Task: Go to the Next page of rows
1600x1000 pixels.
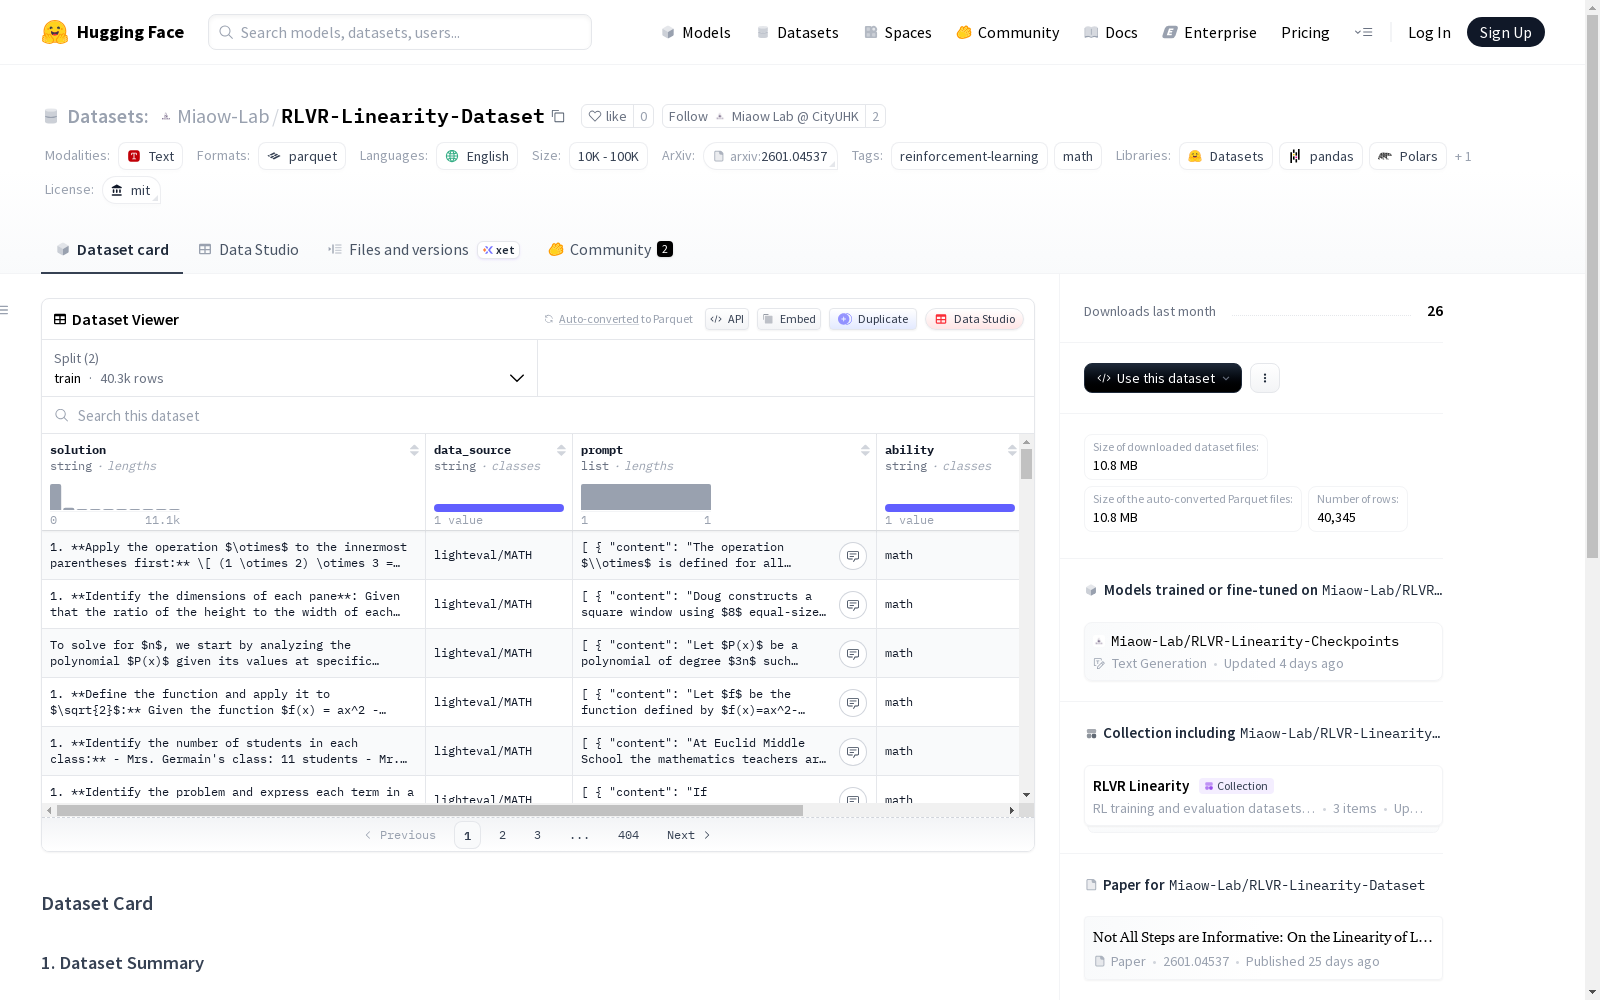Action: (x=689, y=836)
